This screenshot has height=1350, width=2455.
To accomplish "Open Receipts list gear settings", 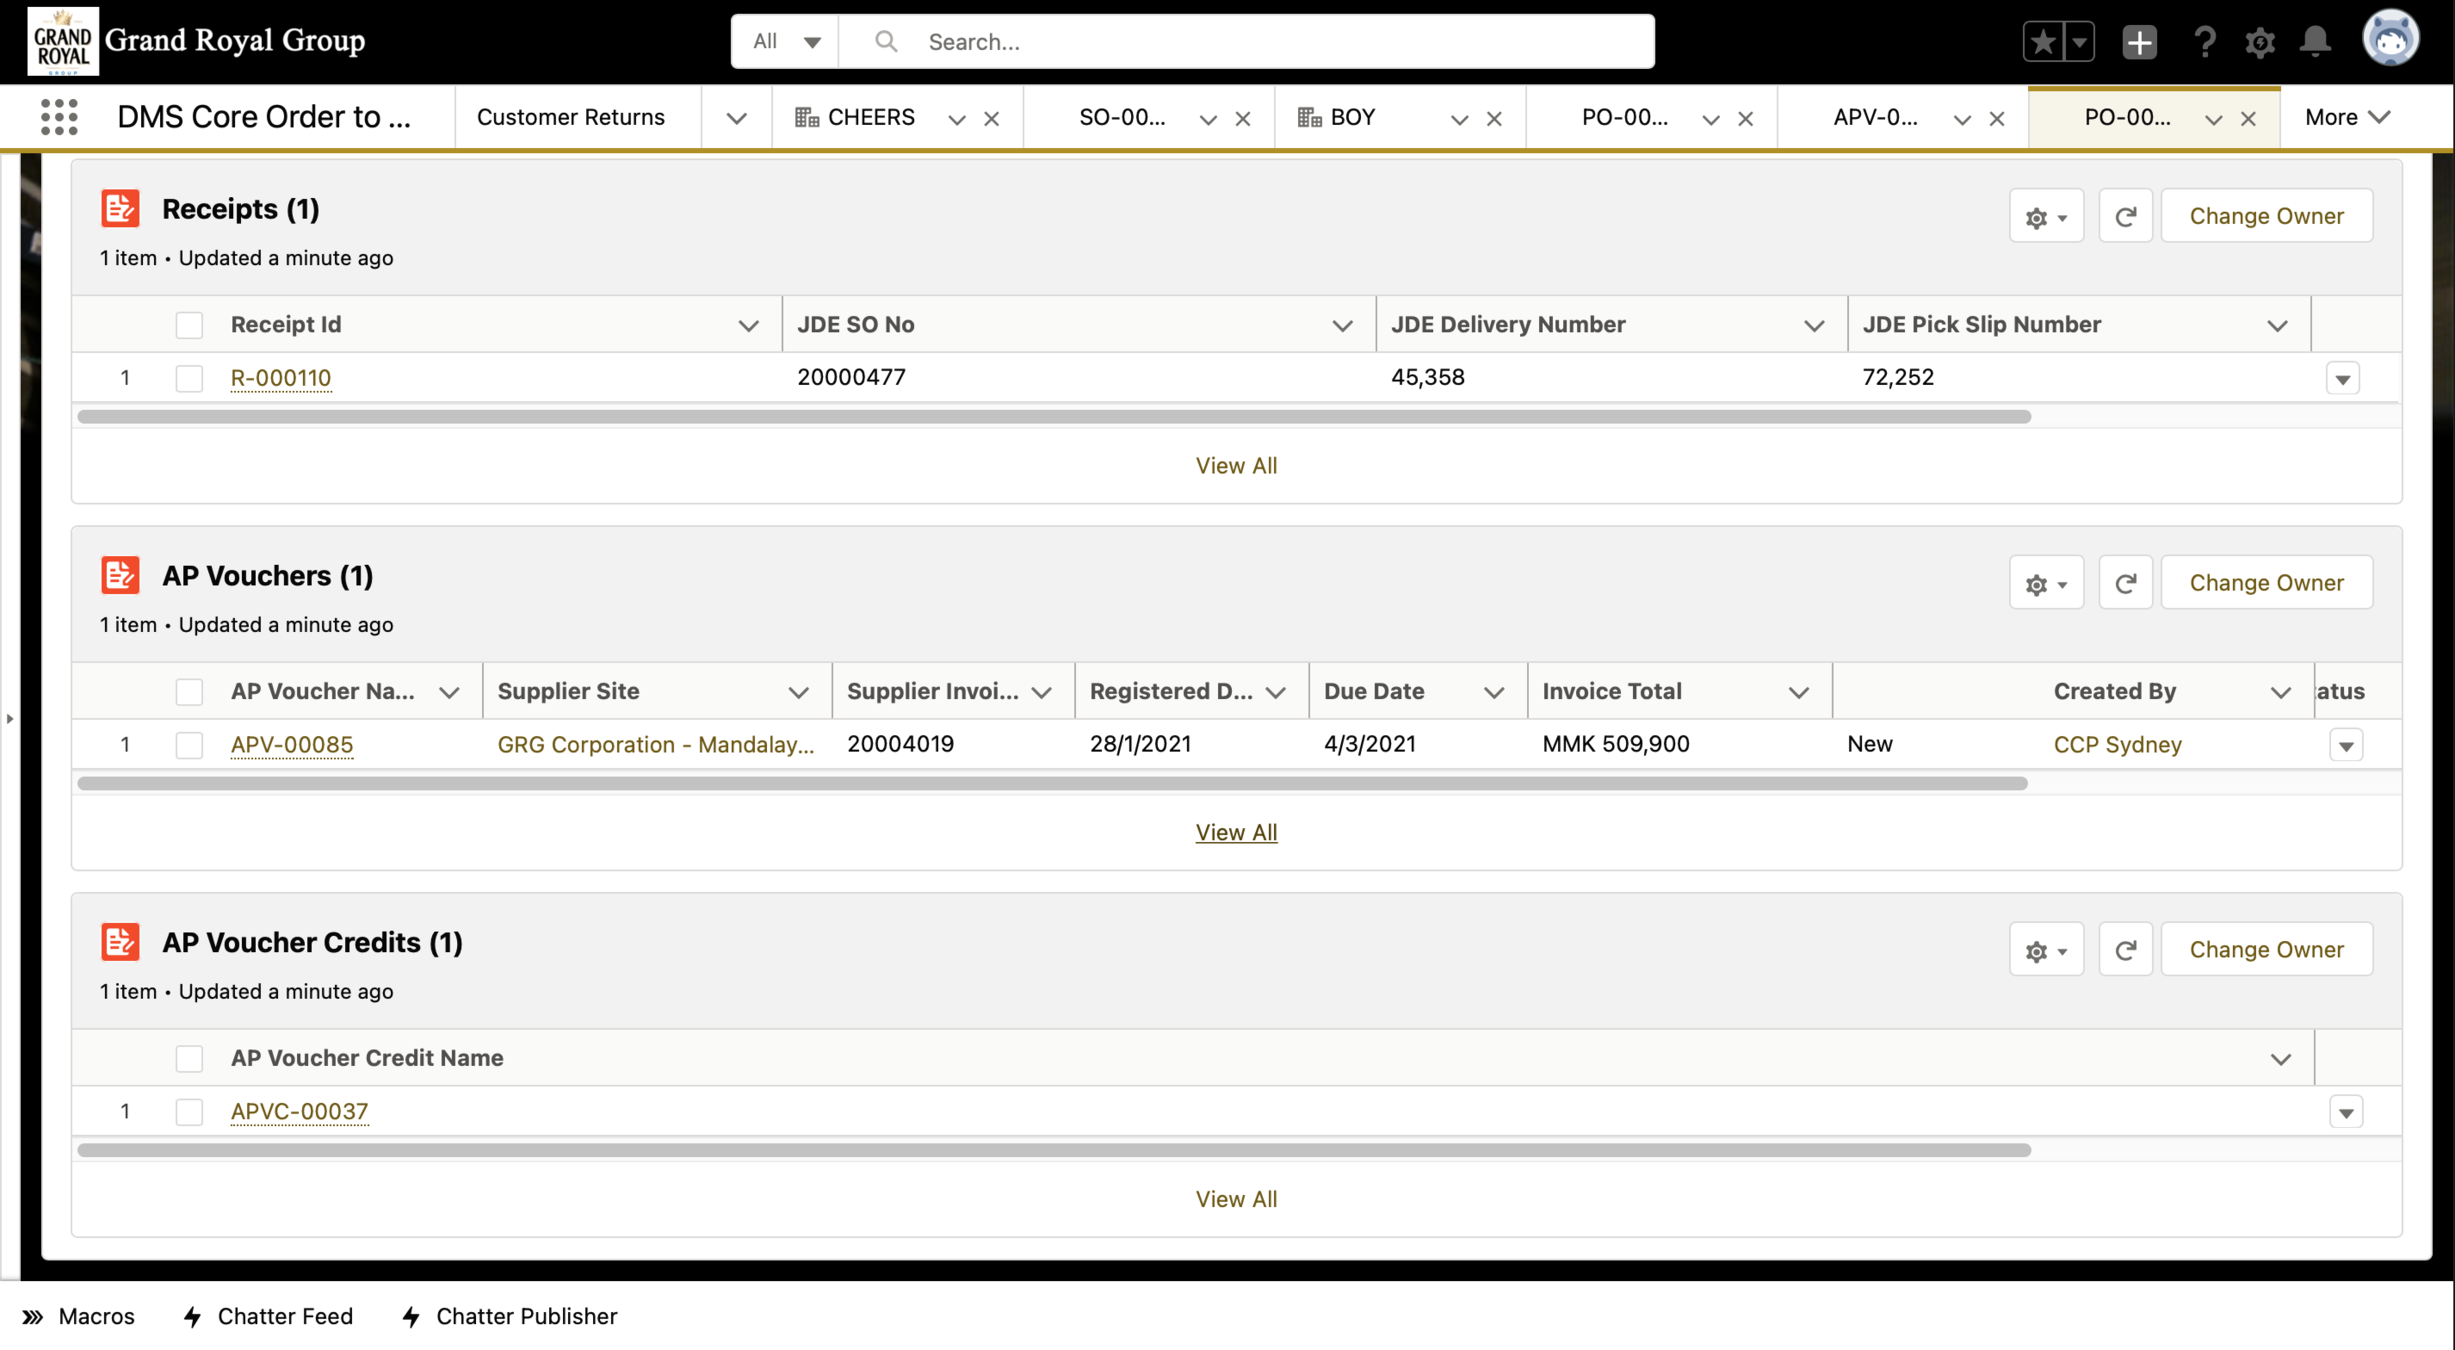I will click(x=2046, y=216).
